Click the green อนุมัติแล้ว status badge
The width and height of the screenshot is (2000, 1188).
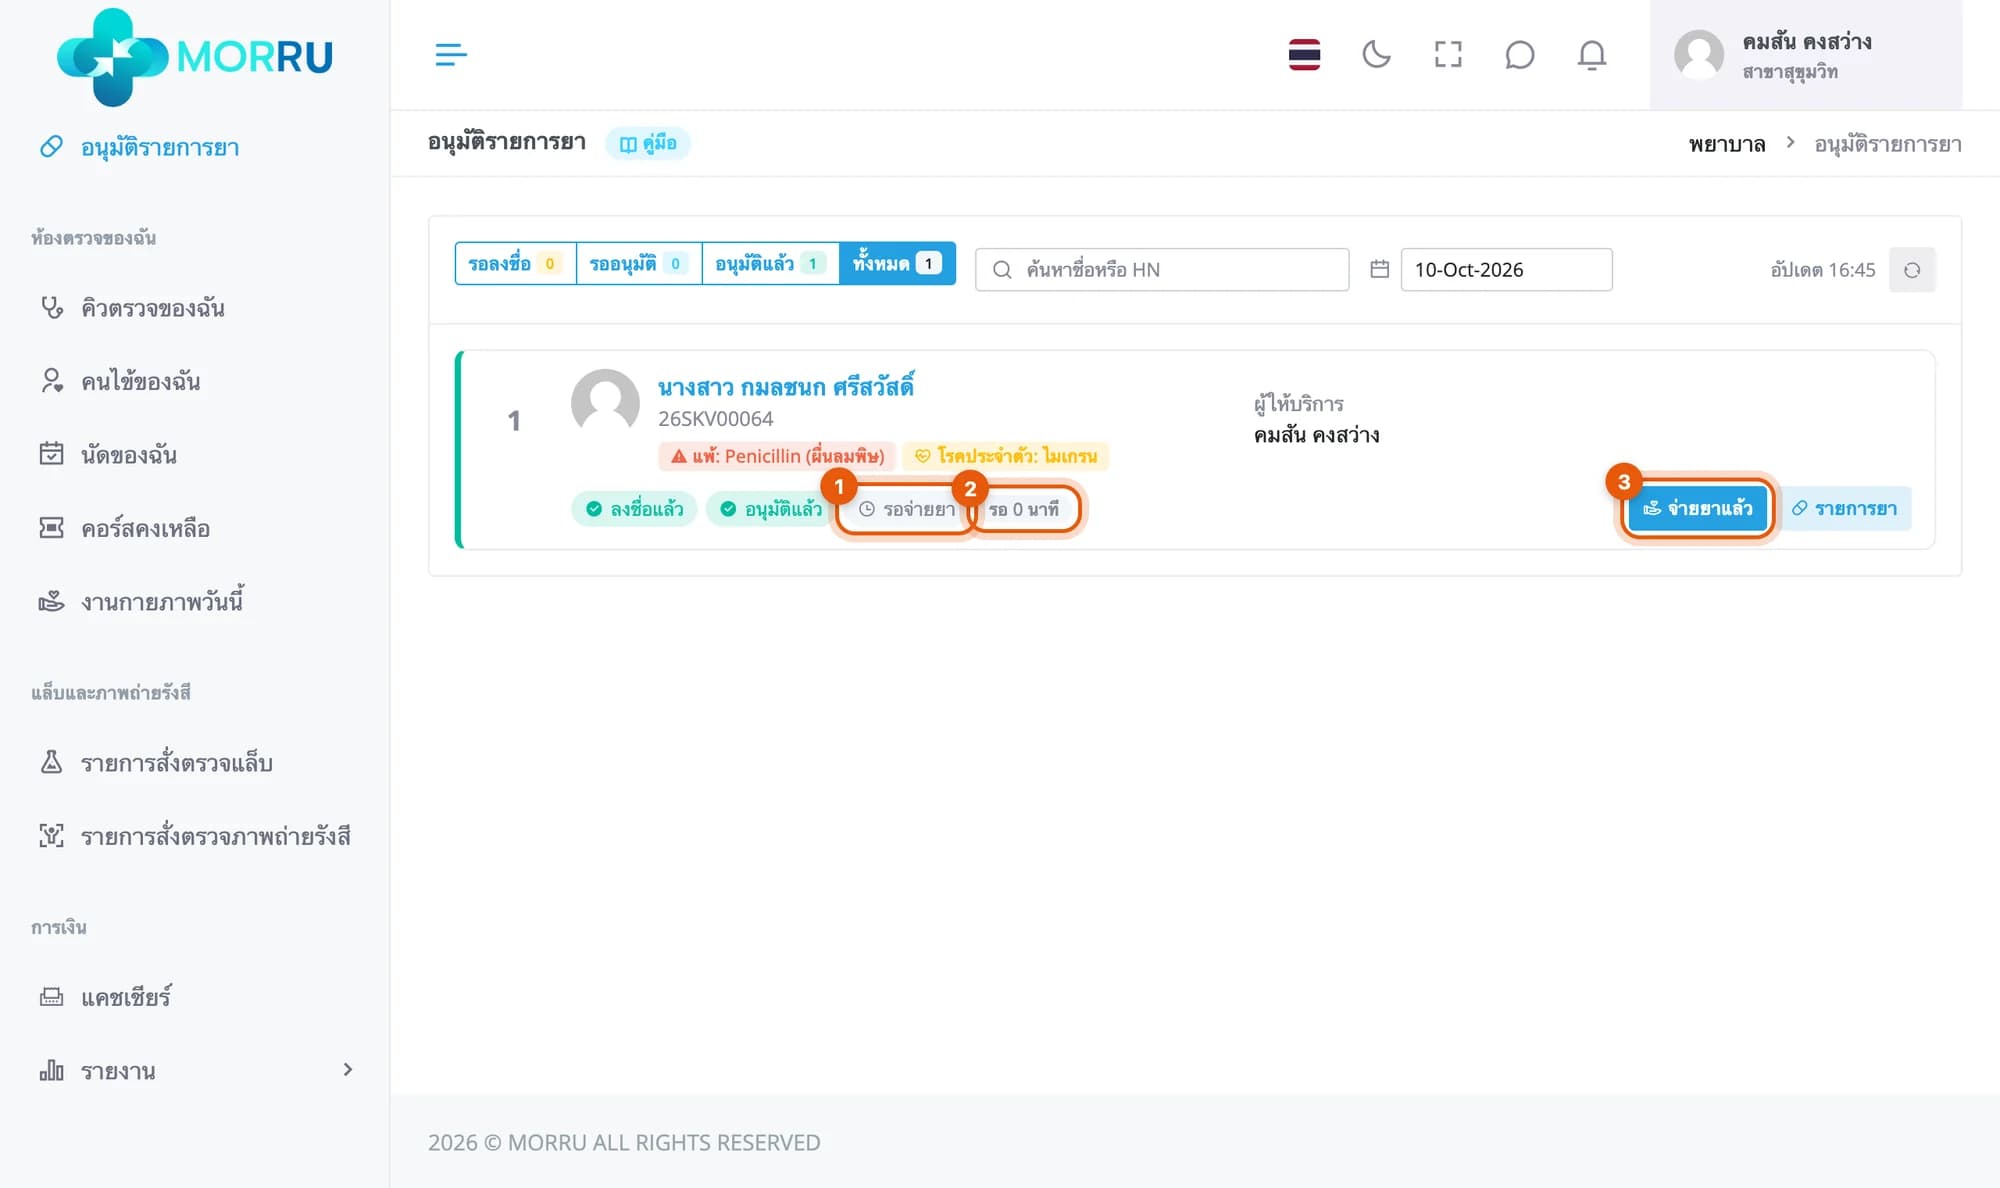click(x=770, y=509)
